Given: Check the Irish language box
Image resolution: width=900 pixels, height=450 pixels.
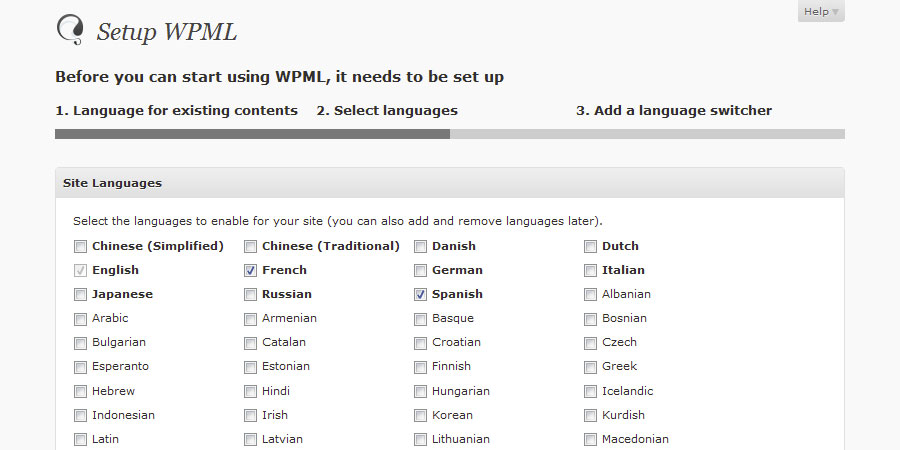Looking at the screenshot, I should [x=250, y=416].
